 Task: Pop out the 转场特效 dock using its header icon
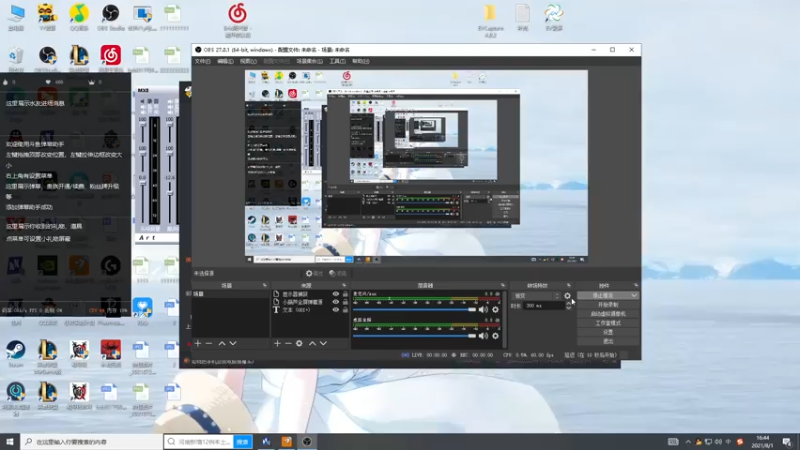(x=568, y=285)
